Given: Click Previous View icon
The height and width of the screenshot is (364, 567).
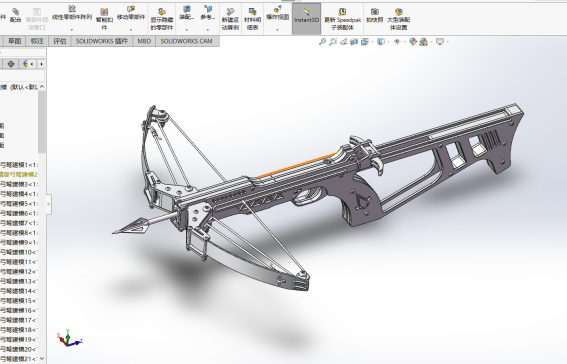Looking at the screenshot, I should (344, 42).
